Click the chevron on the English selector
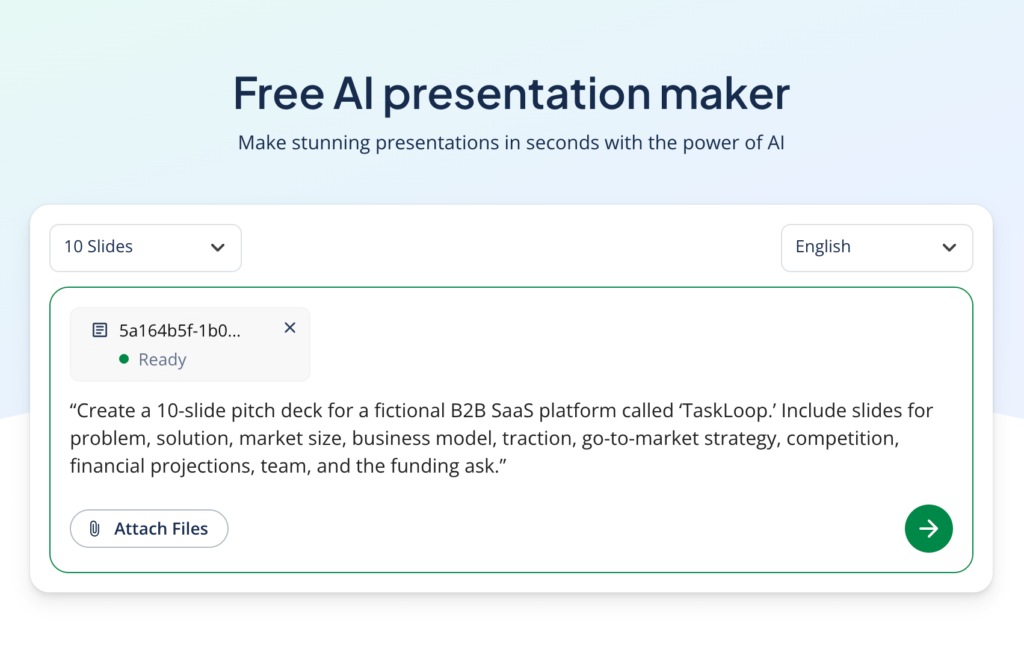Image resolution: width=1024 pixels, height=649 pixels. tap(950, 246)
